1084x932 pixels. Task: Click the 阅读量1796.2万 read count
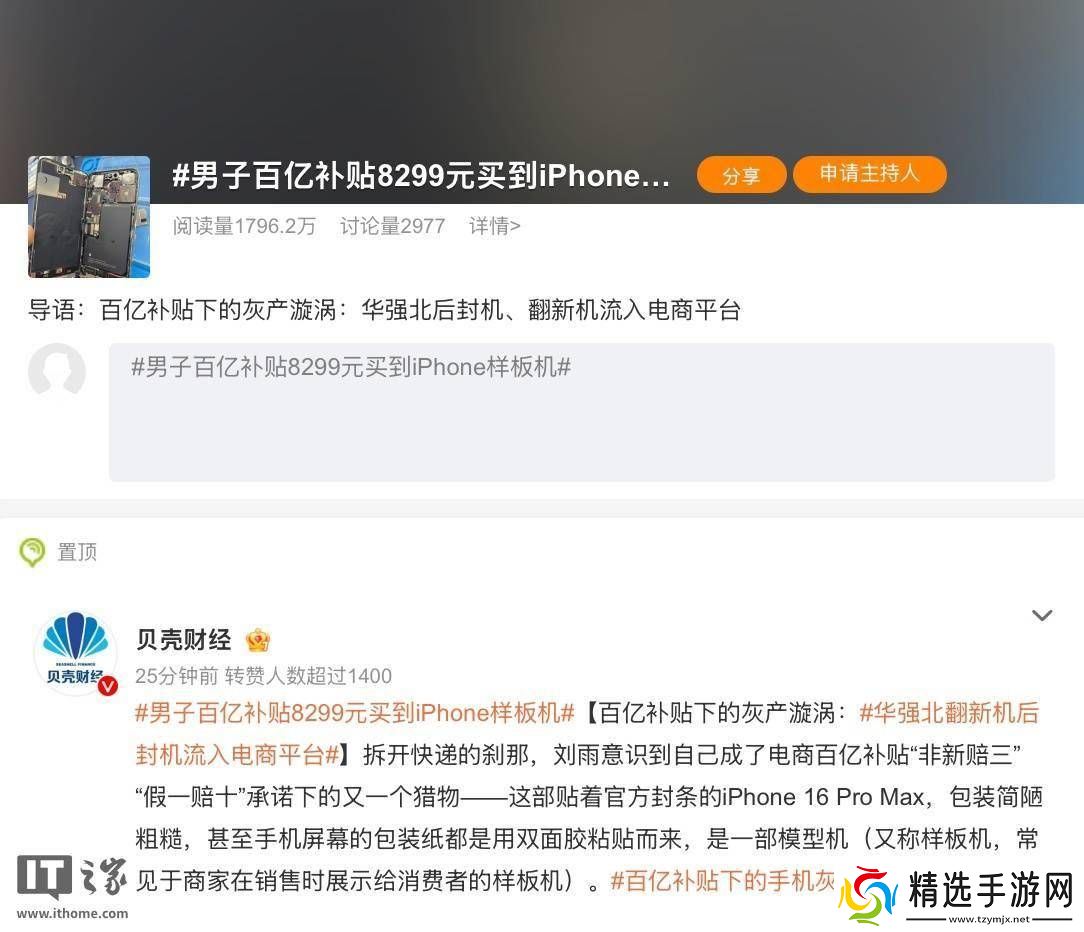(x=244, y=225)
